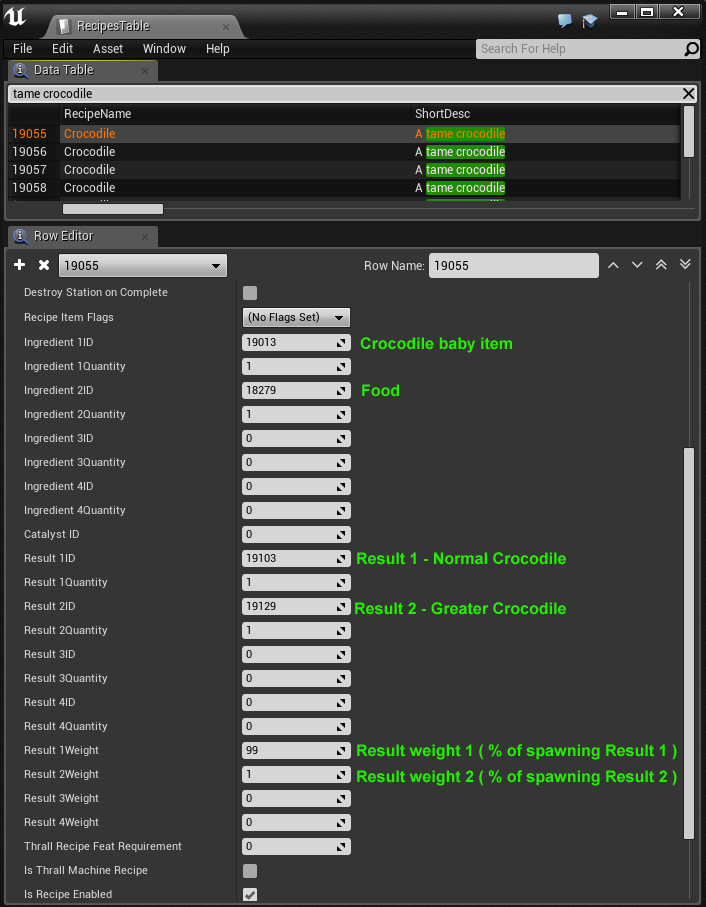Screen dimensions: 706x907
Task: Click the RecipeName column header
Action: [x=97, y=114]
